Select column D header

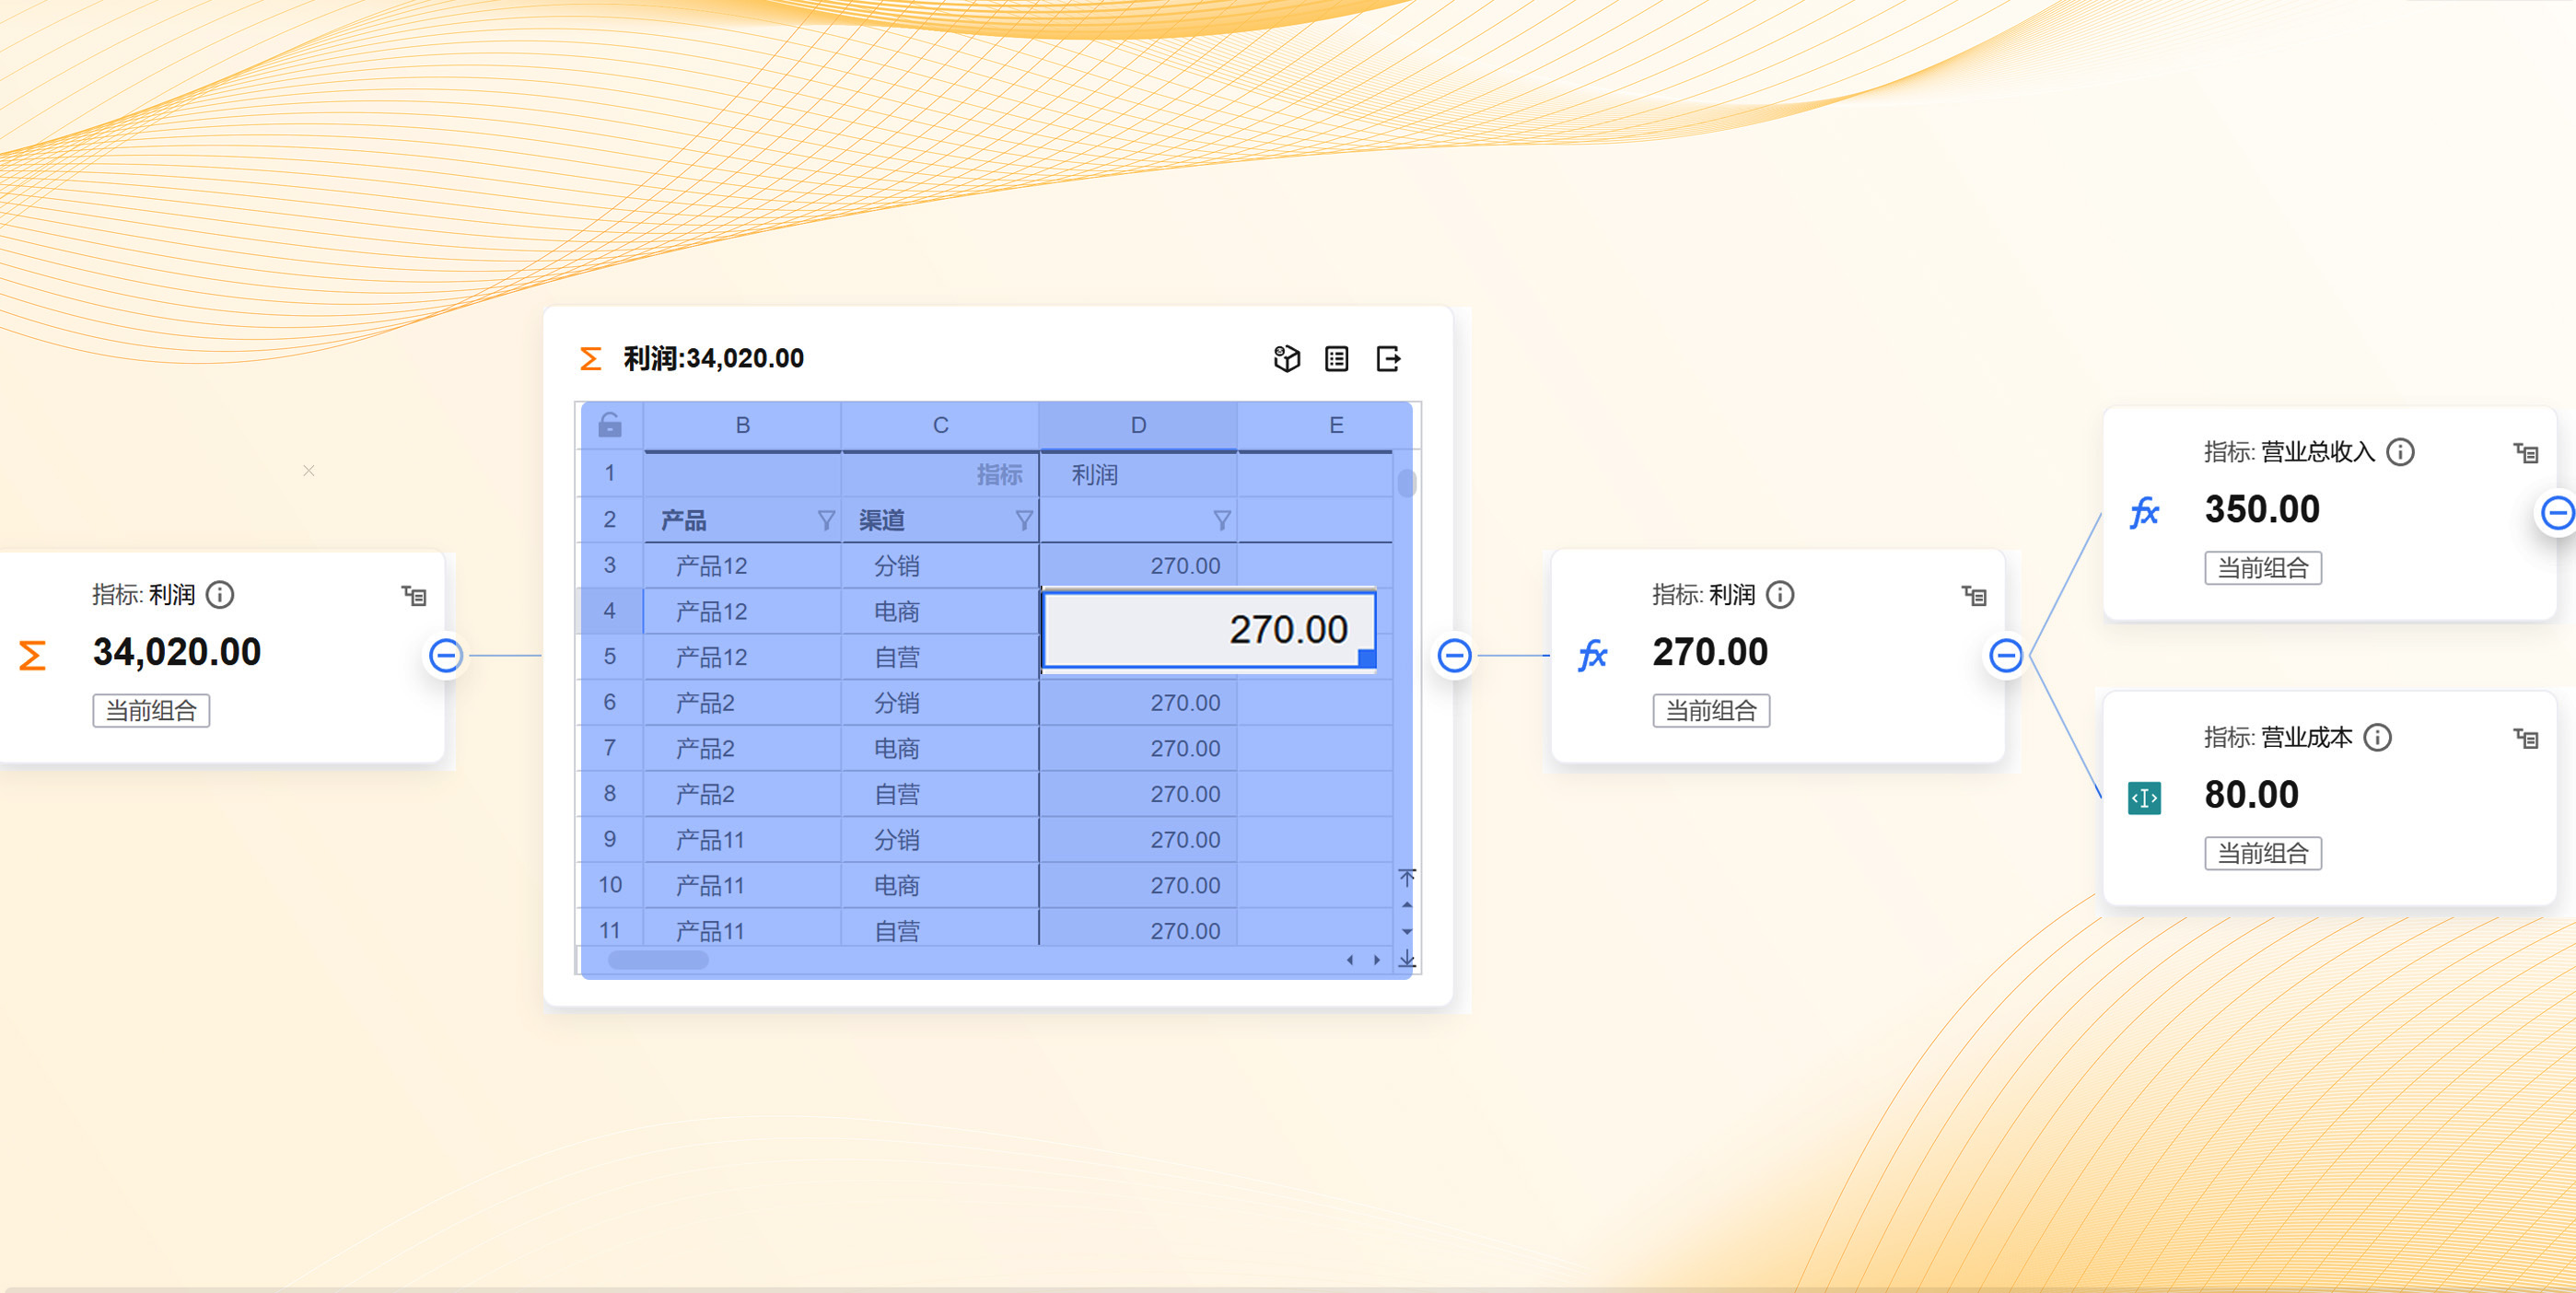tap(1138, 425)
